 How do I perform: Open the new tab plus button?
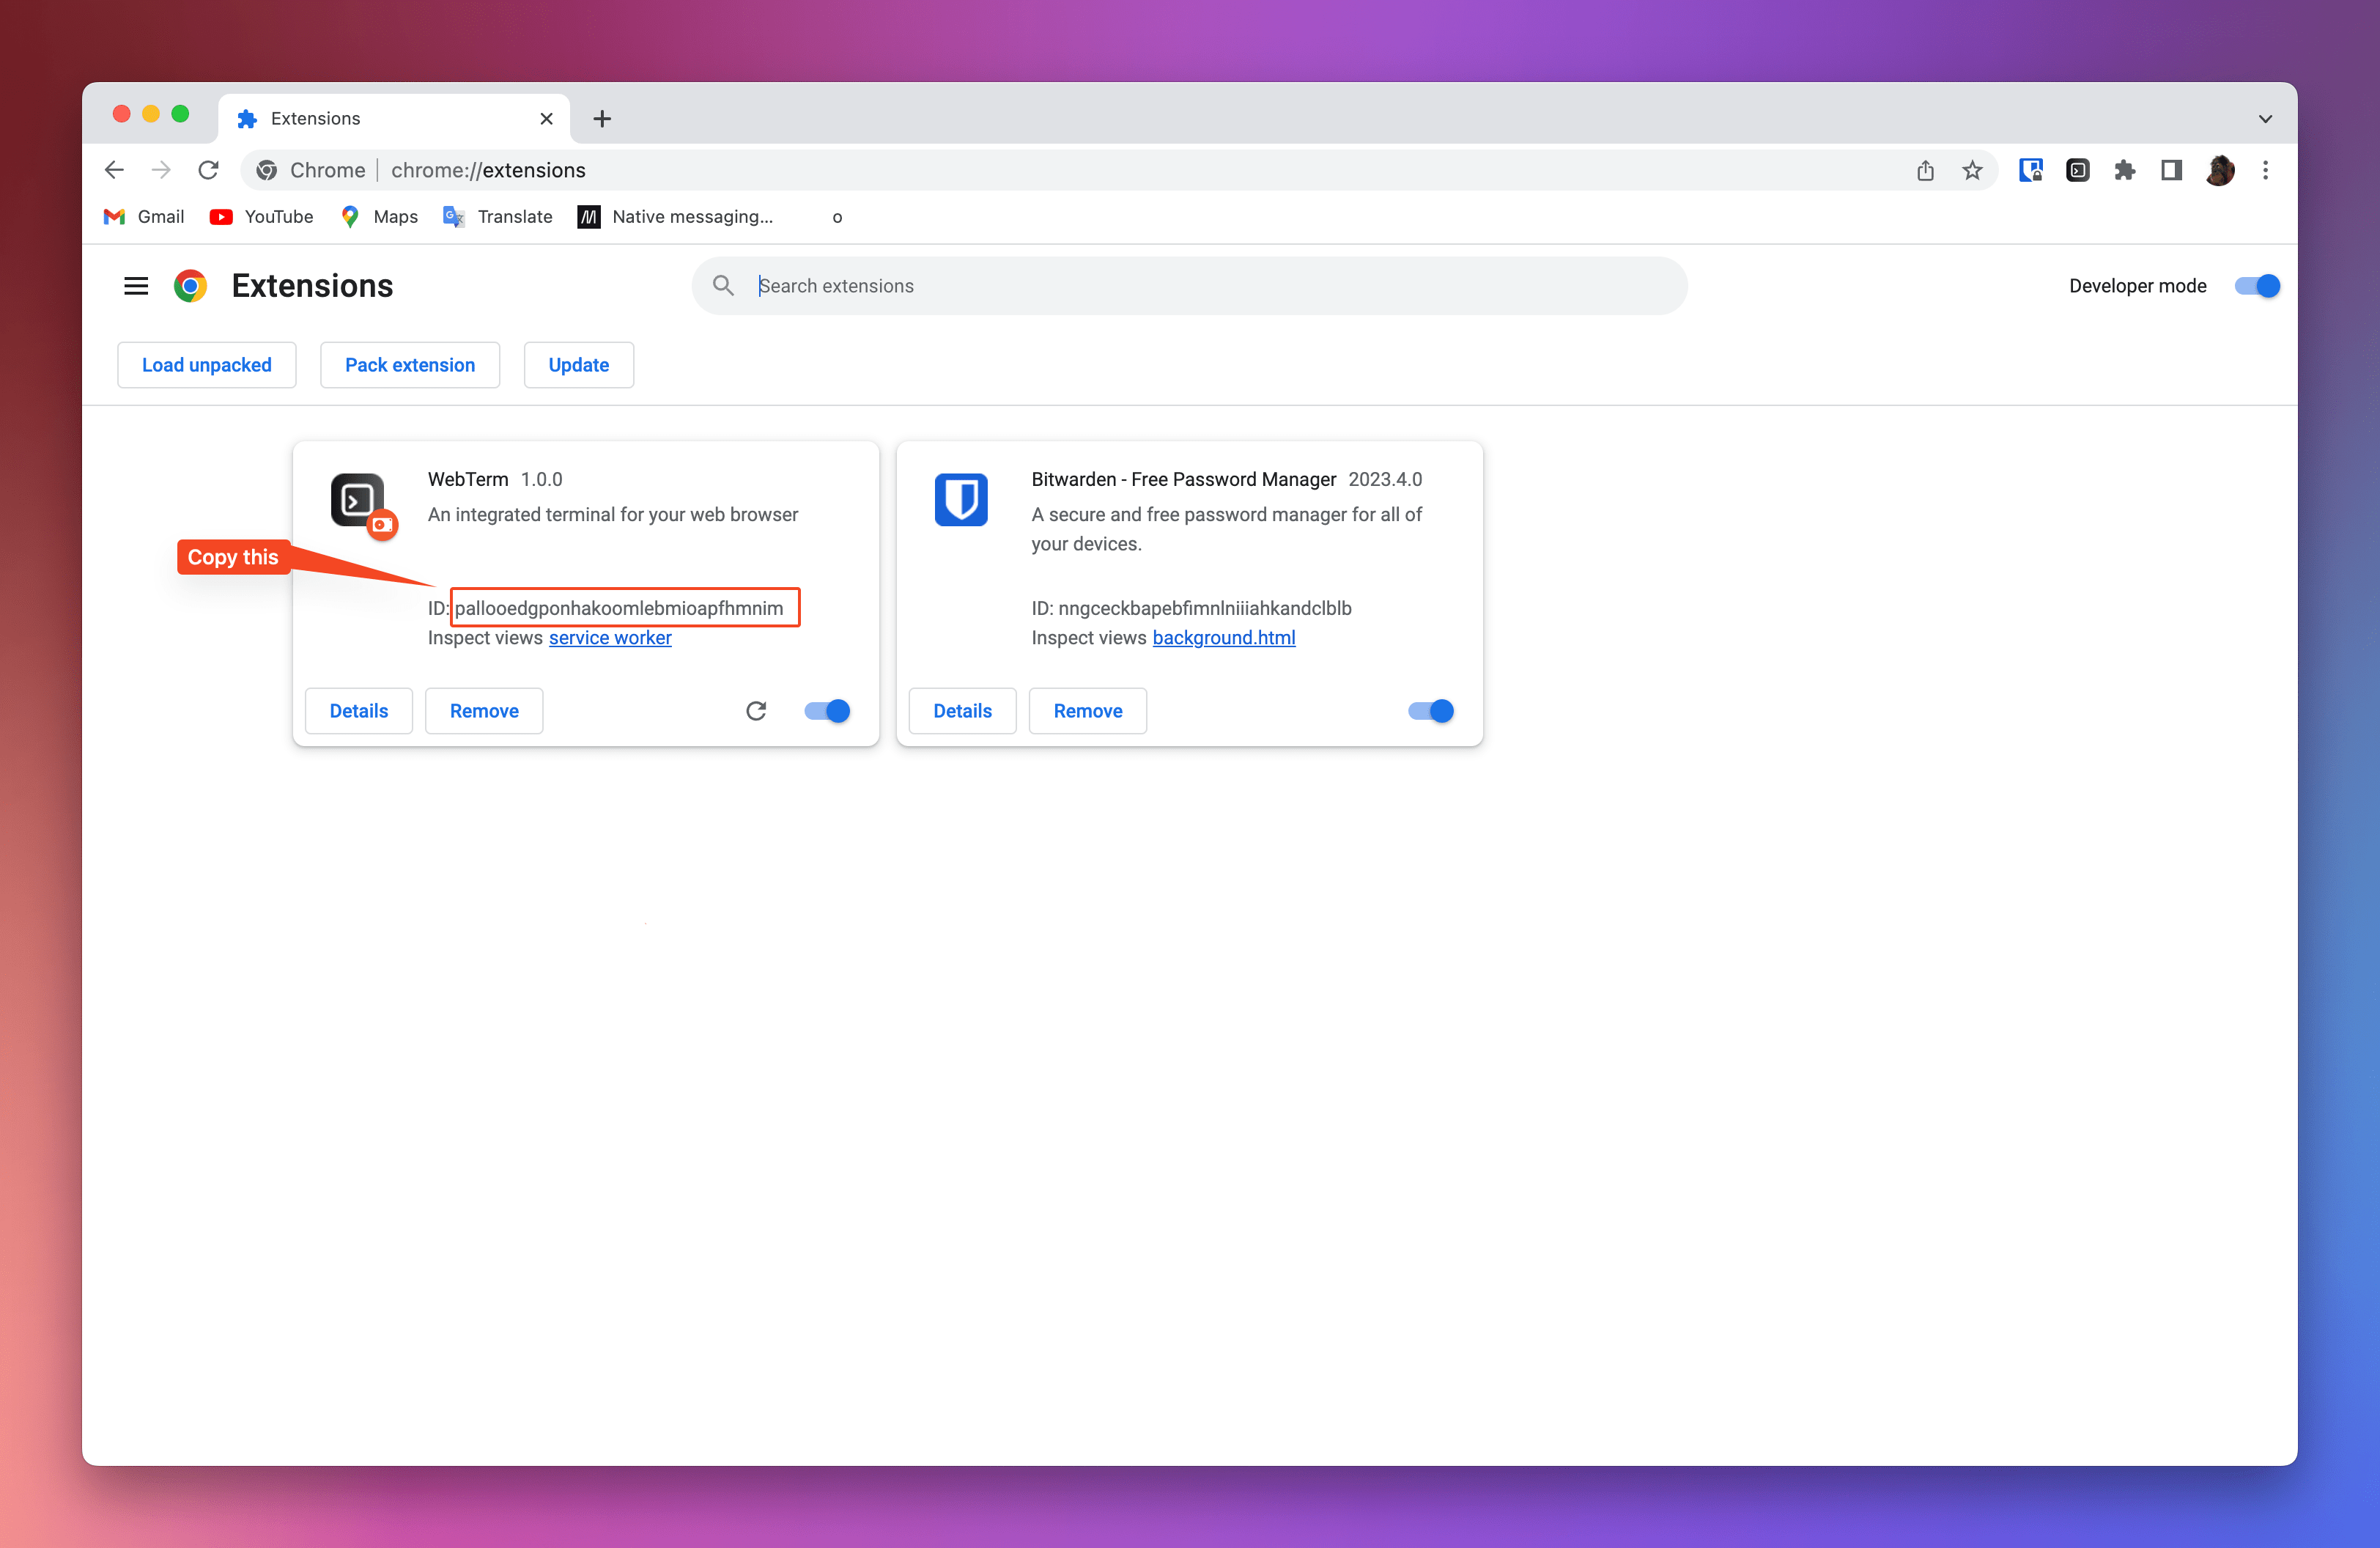[602, 118]
